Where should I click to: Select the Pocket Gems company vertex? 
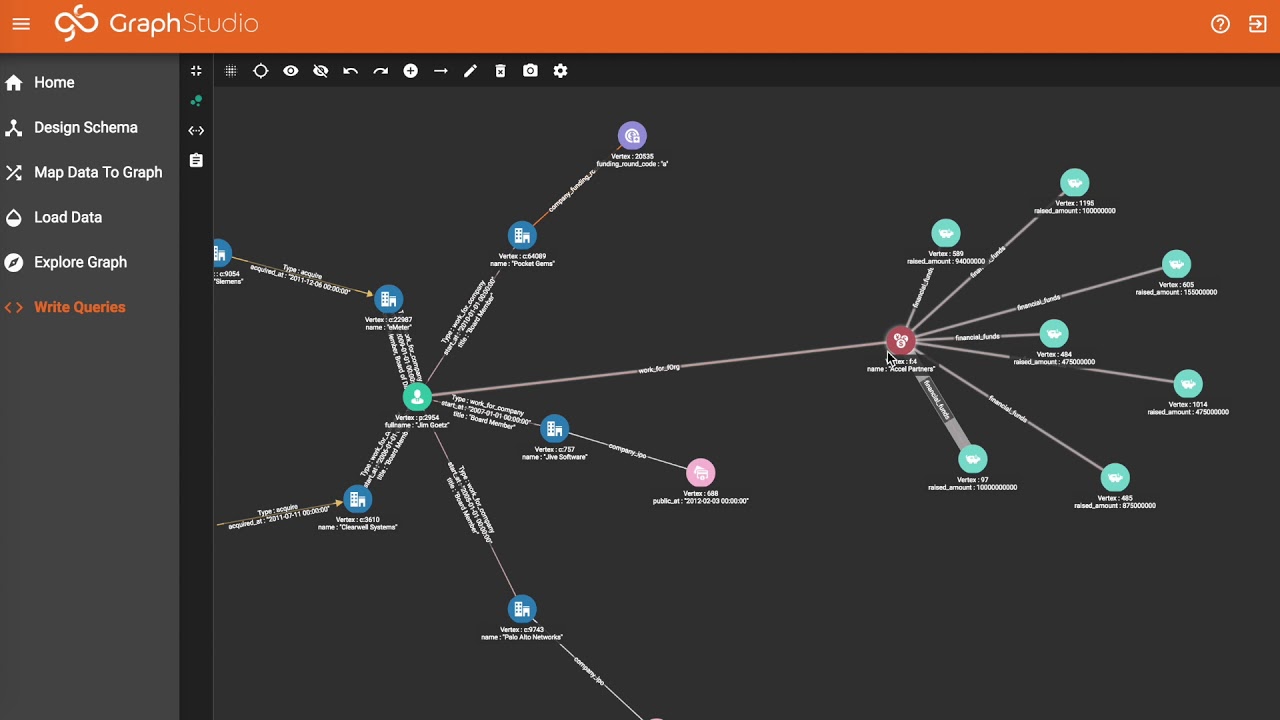(522, 236)
